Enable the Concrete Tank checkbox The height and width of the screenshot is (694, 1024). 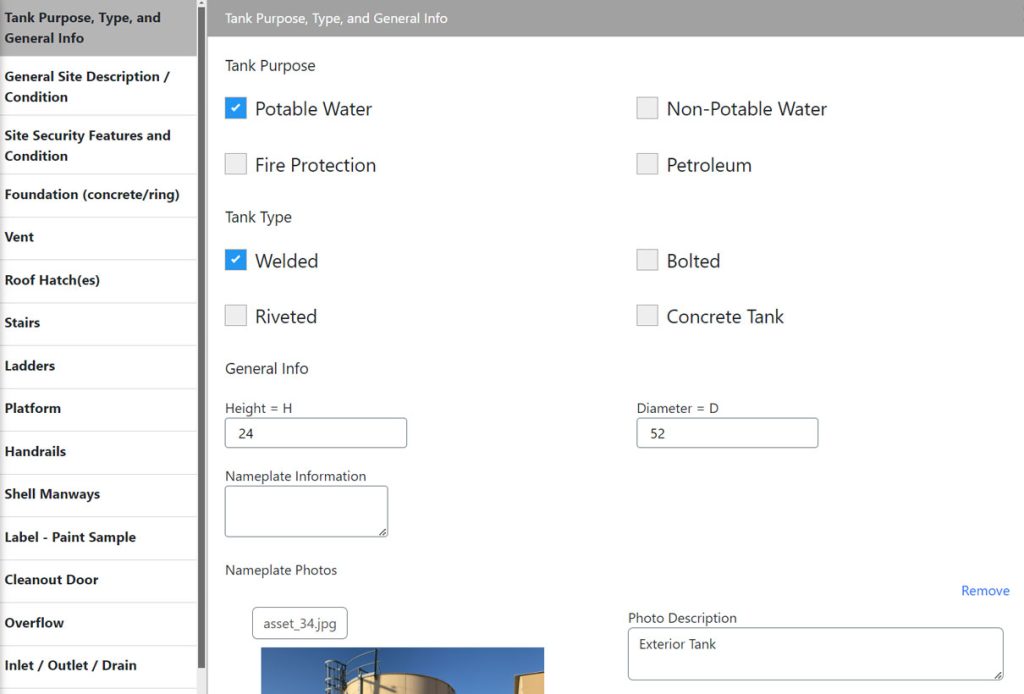647,316
